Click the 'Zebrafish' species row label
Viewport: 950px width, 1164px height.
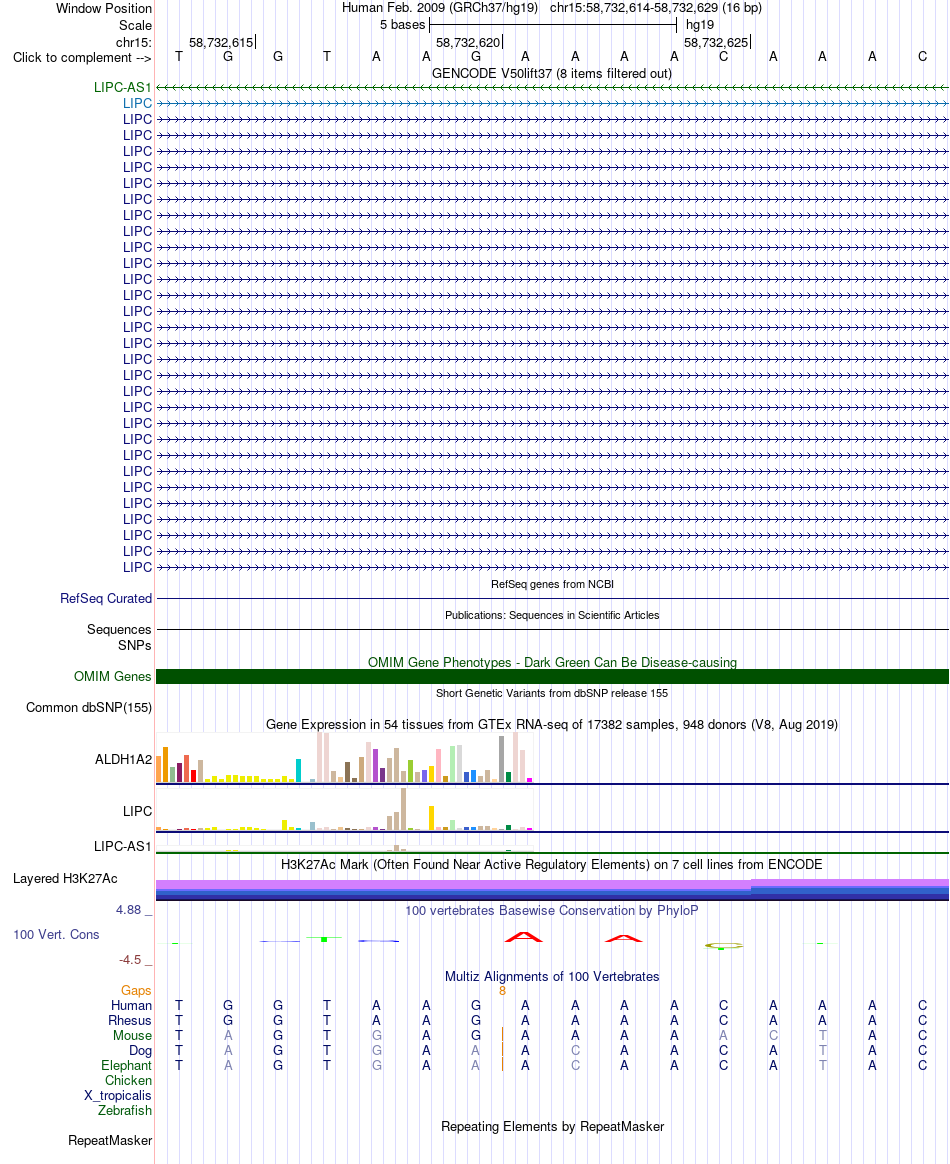pos(125,1111)
